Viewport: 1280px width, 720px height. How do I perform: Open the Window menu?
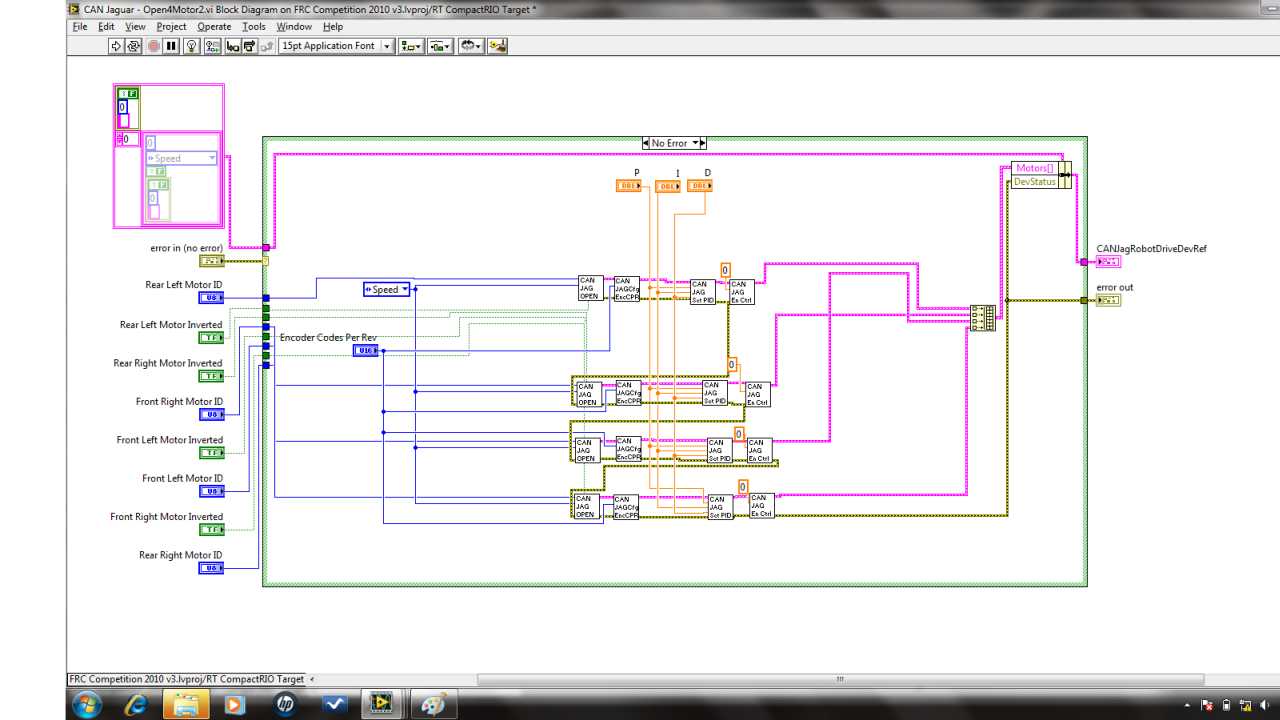(294, 27)
